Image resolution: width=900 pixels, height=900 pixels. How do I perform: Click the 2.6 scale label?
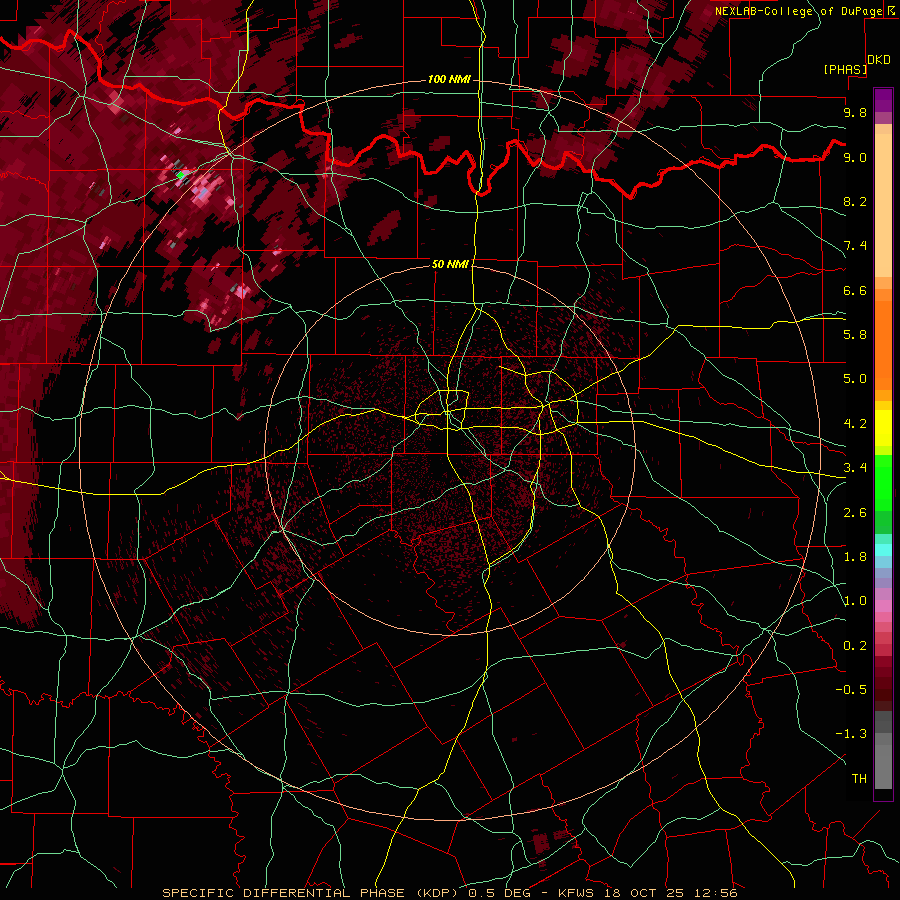(x=855, y=513)
